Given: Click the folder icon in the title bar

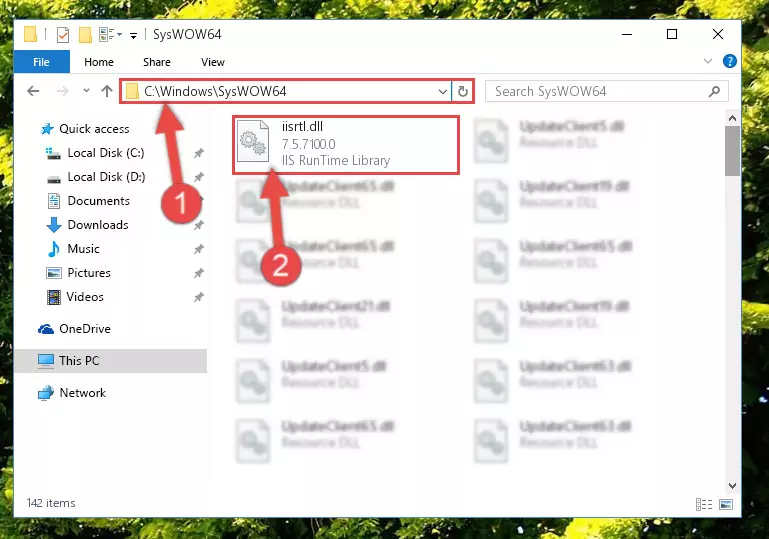Looking at the screenshot, I should pyautogui.click(x=30, y=34).
